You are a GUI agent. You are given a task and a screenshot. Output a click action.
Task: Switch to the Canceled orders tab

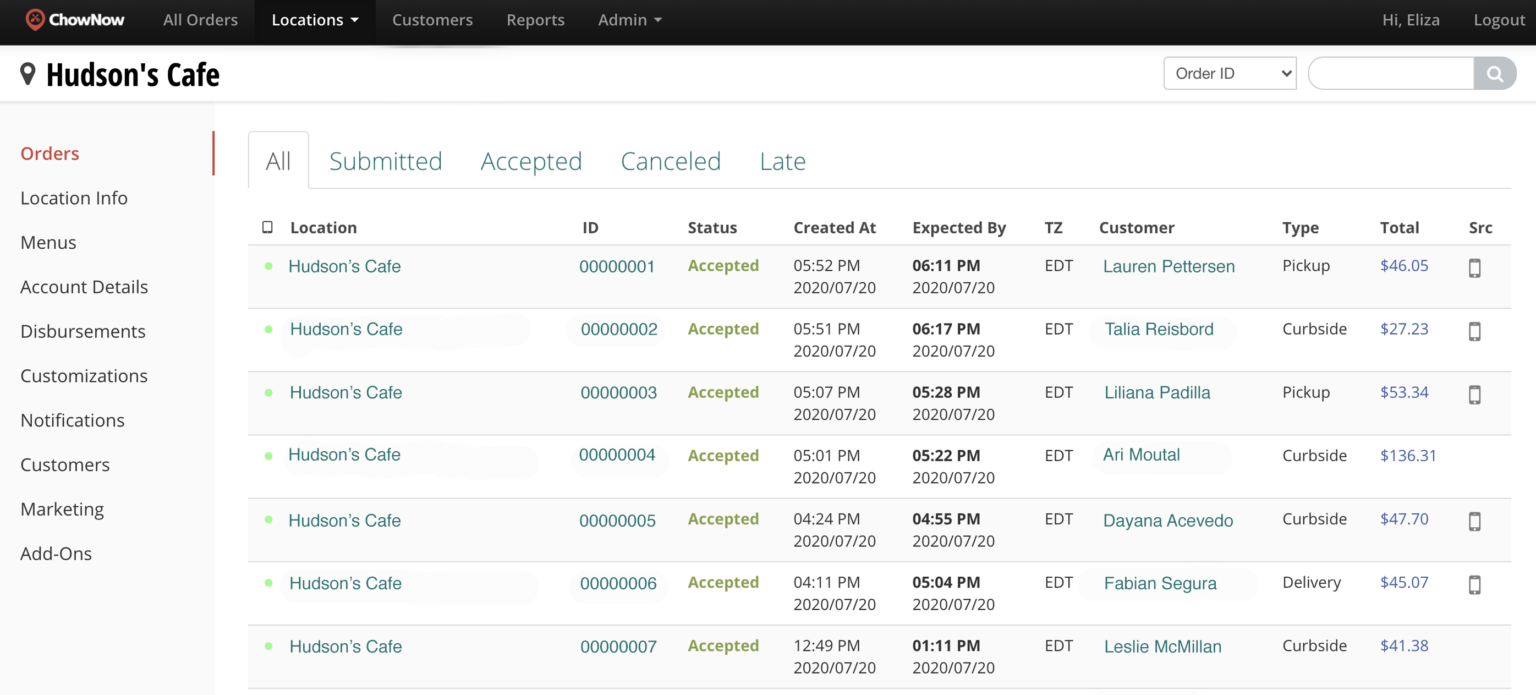[670, 161]
